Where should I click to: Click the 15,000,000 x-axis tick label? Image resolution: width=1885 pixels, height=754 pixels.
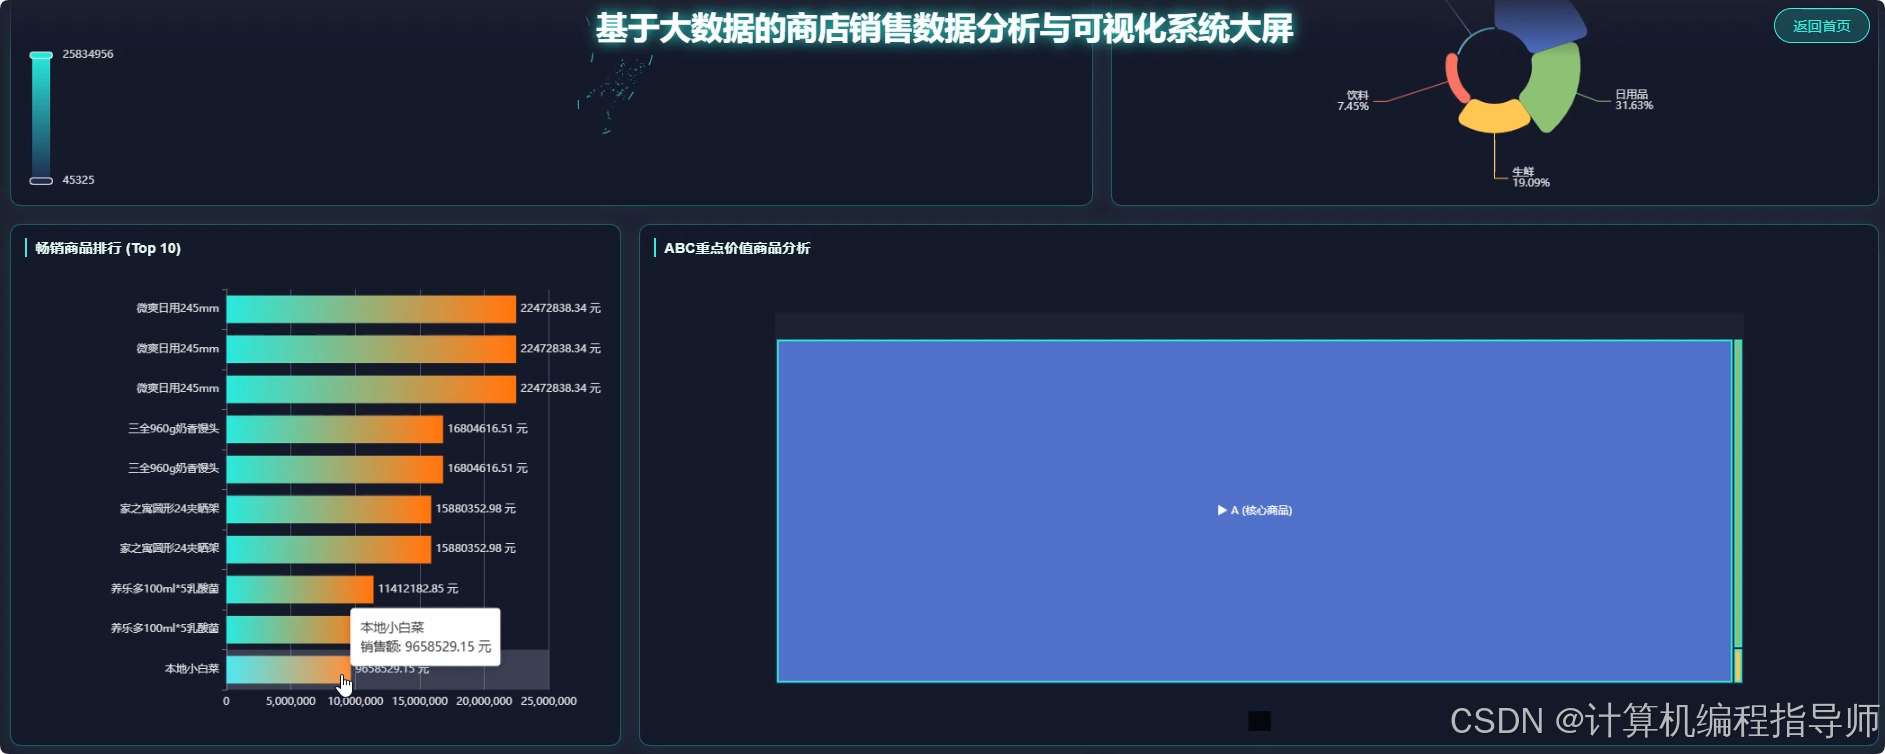pyautogui.click(x=420, y=701)
